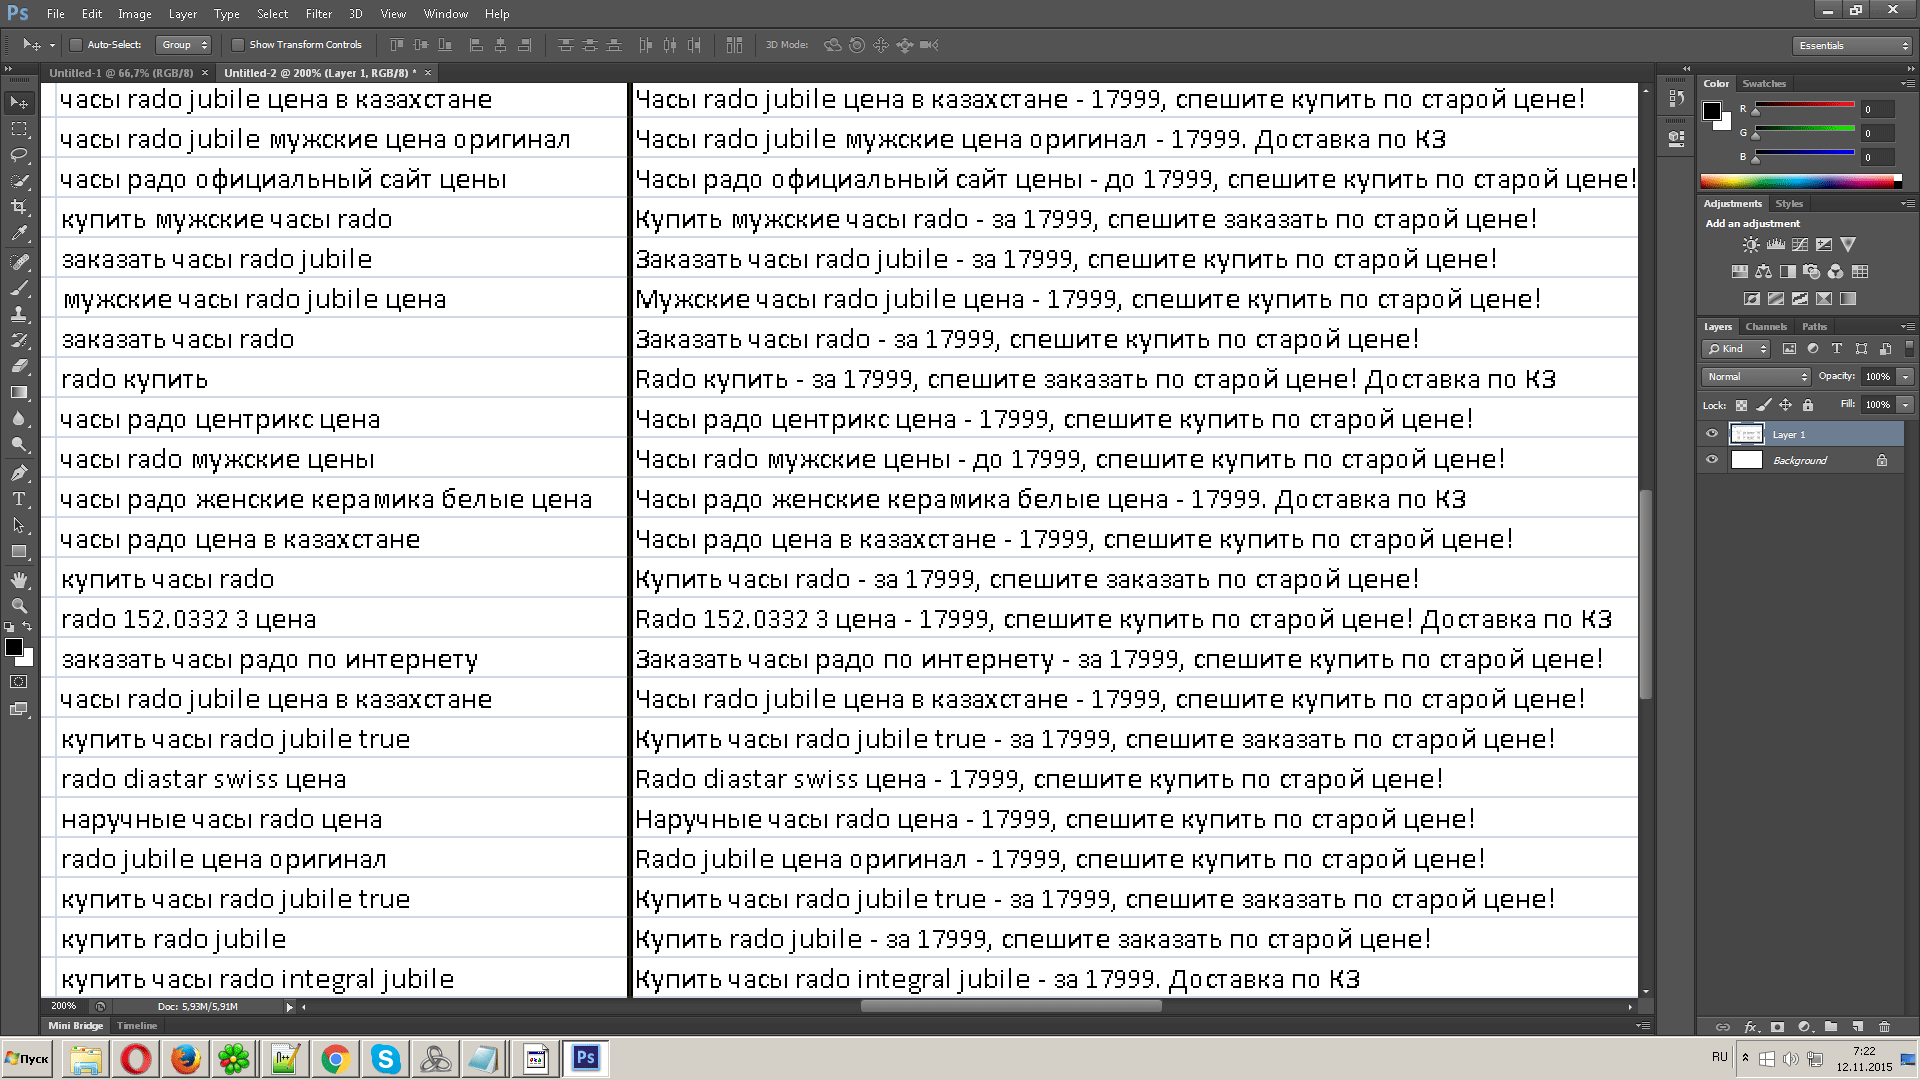Toggle lock all for layer

click(x=1808, y=405)
